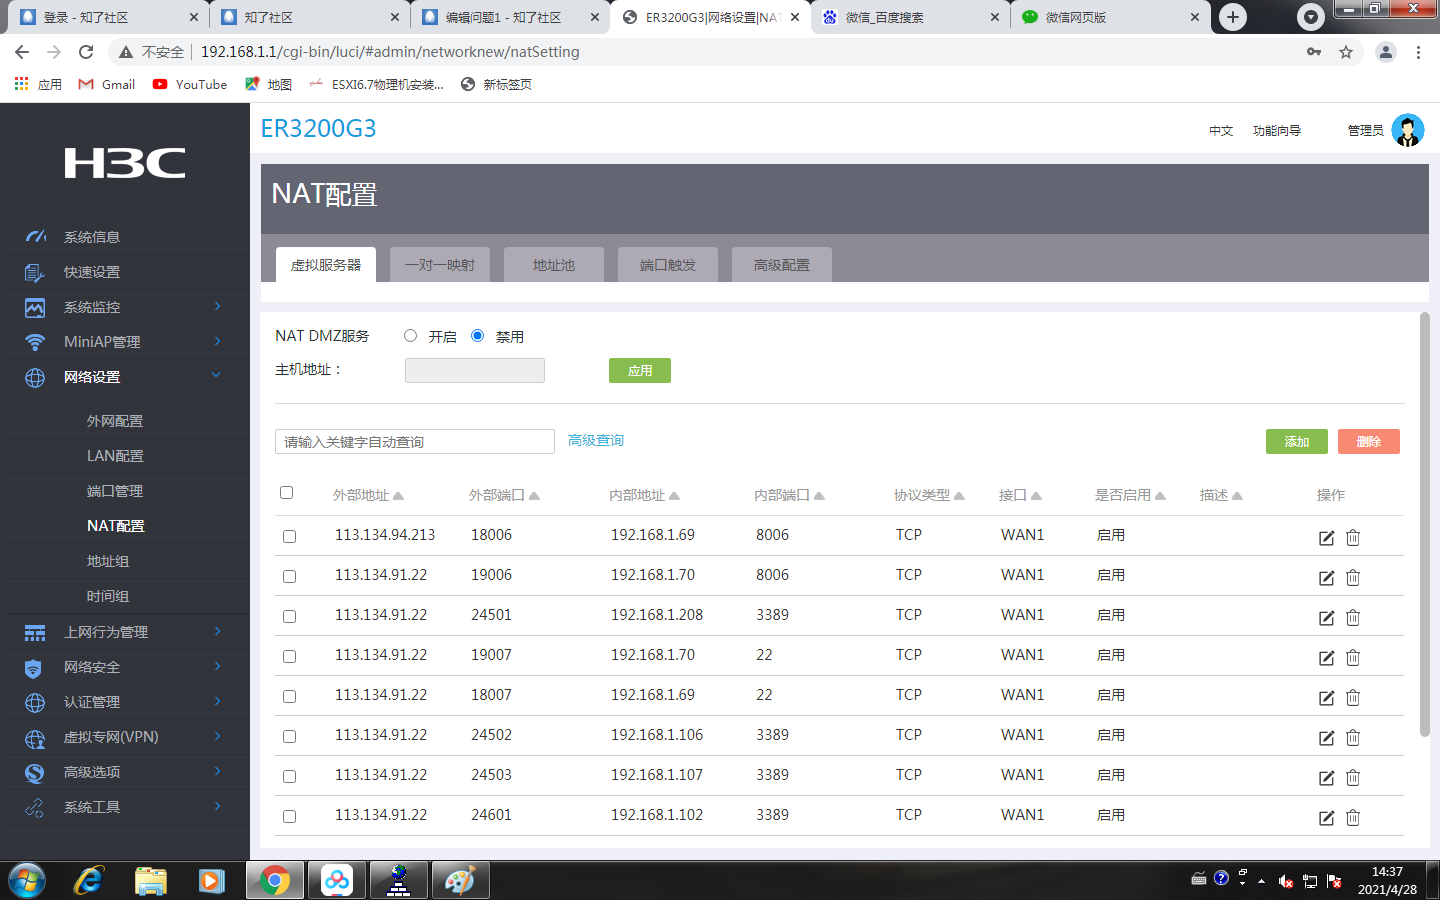Edit the rule for external port 24503

click(1326, 778)
